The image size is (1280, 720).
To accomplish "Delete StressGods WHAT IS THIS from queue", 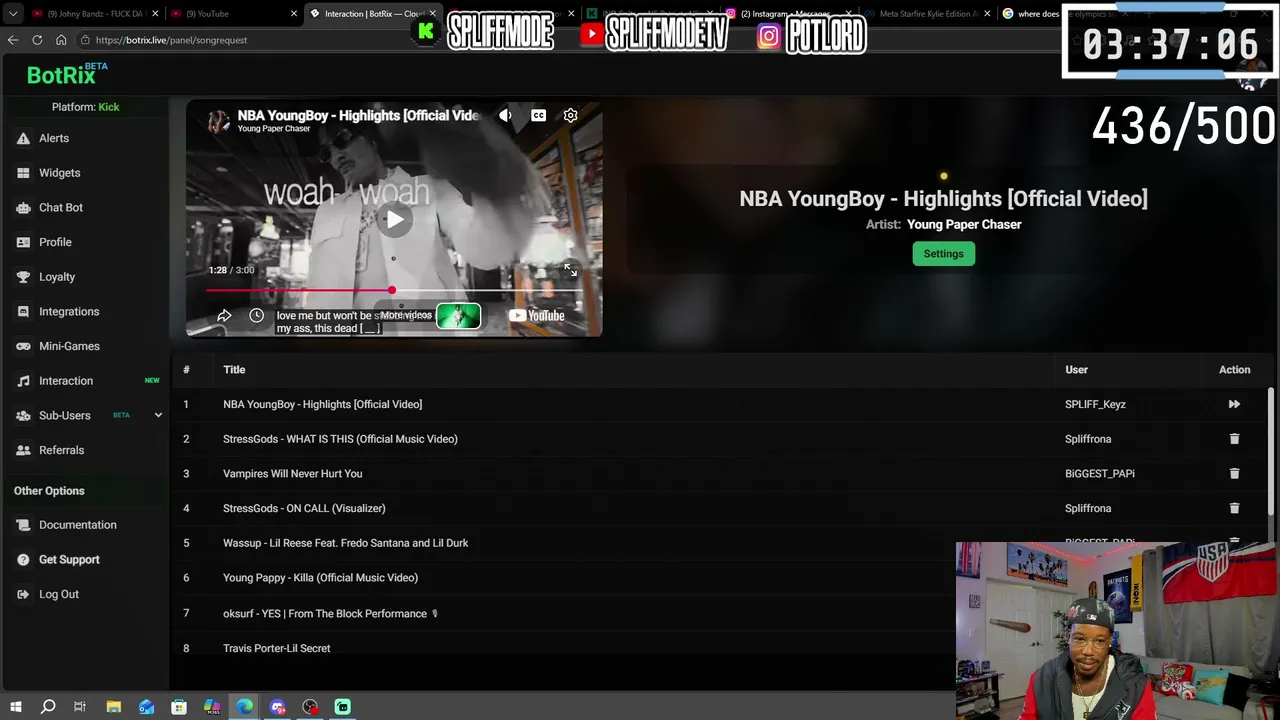I will pos(1234,439).
